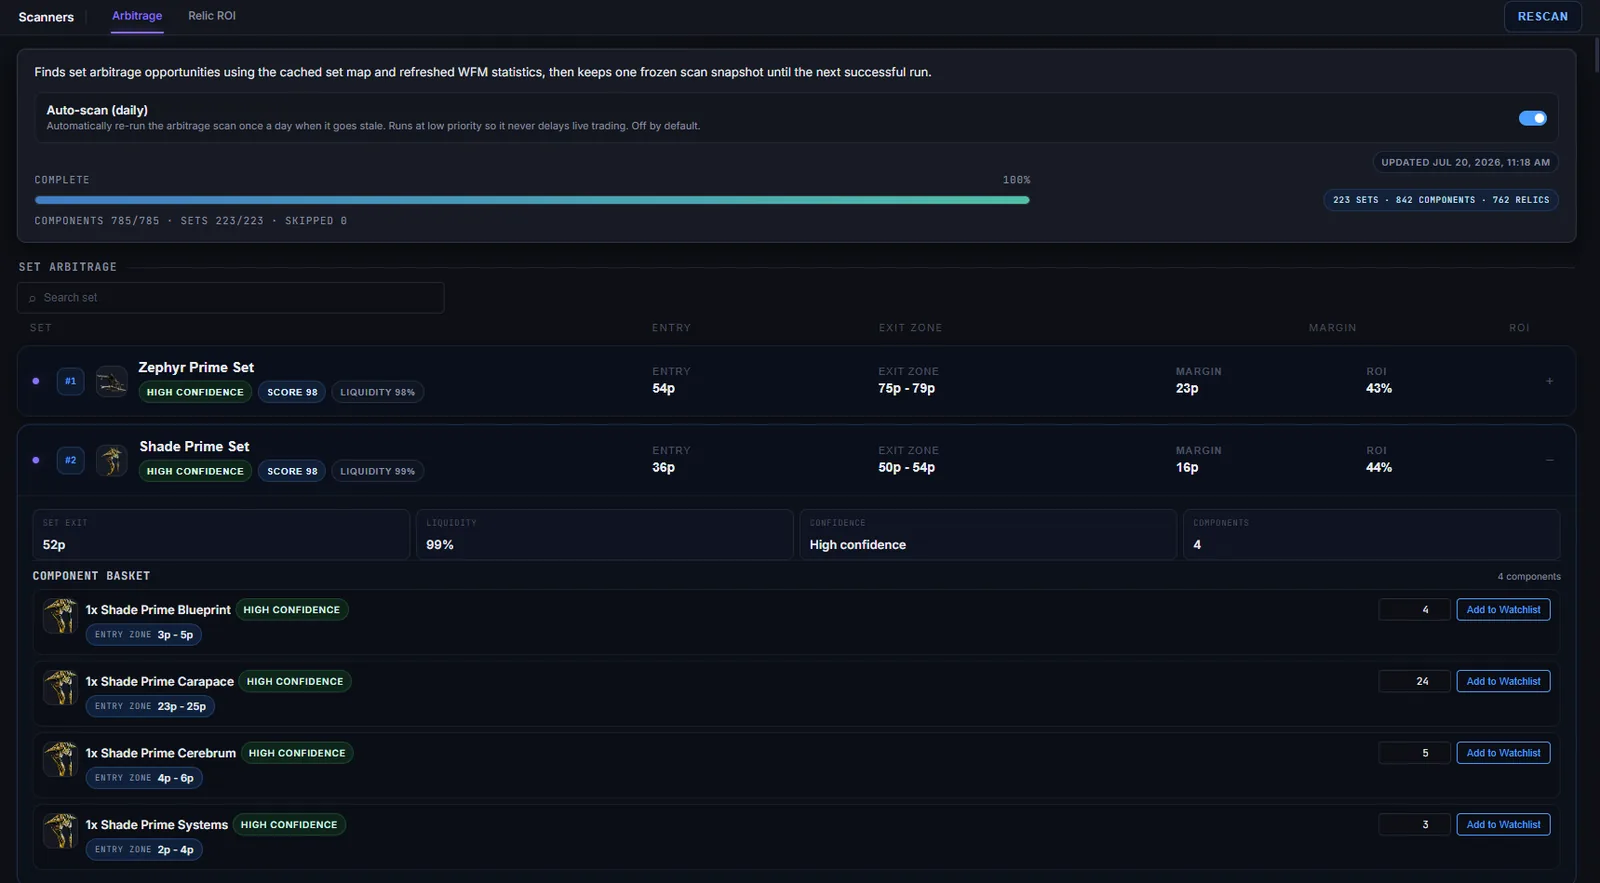Click Zephyr's SCORE 98 badge
Viewport: 1600px width, 883px height.
(x=292, y=392)
